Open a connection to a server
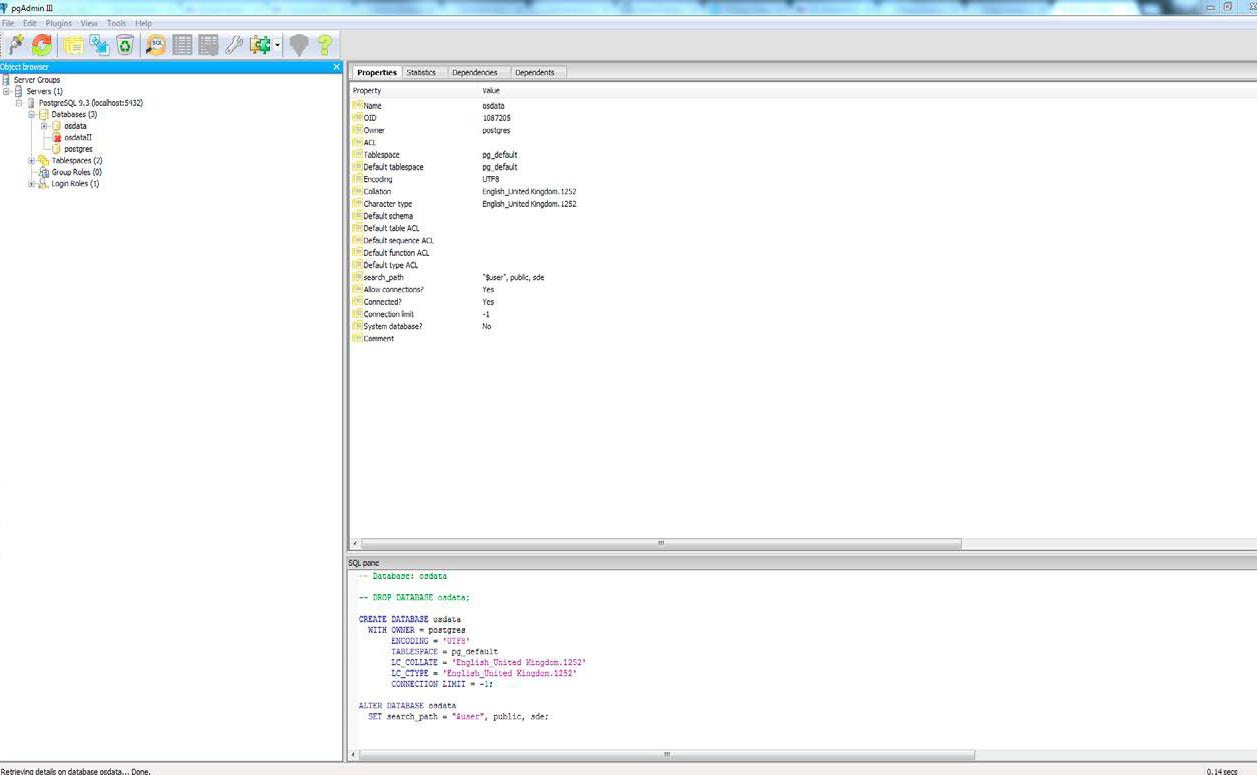Image resolution: width=1257 pixels, height=775 pixels. (15, 45)
